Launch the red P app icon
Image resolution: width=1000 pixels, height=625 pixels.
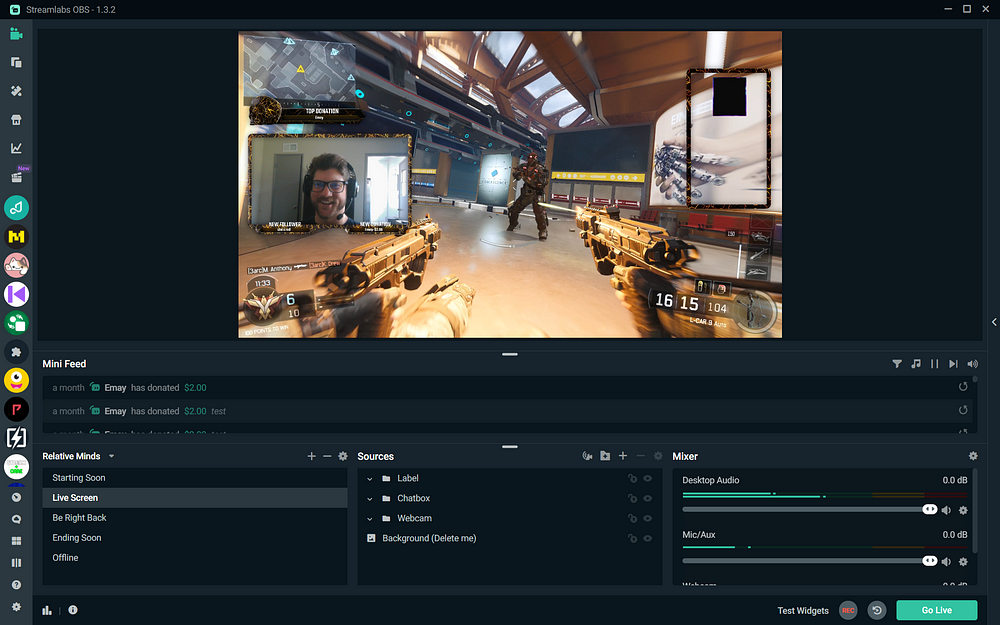pyautogui.click(x=16, y=409)
